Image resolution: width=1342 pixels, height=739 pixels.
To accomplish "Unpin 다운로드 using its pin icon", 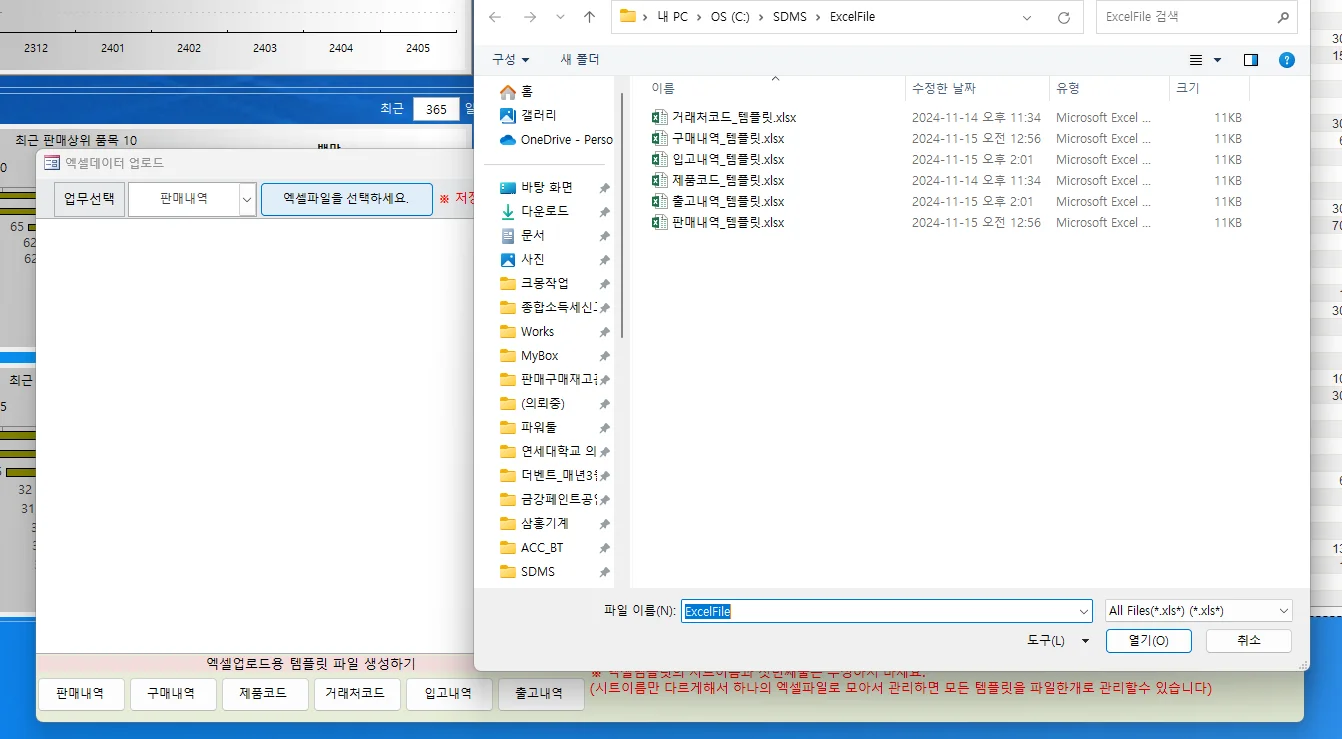I will pyautogui.click(x=604, y=212).
